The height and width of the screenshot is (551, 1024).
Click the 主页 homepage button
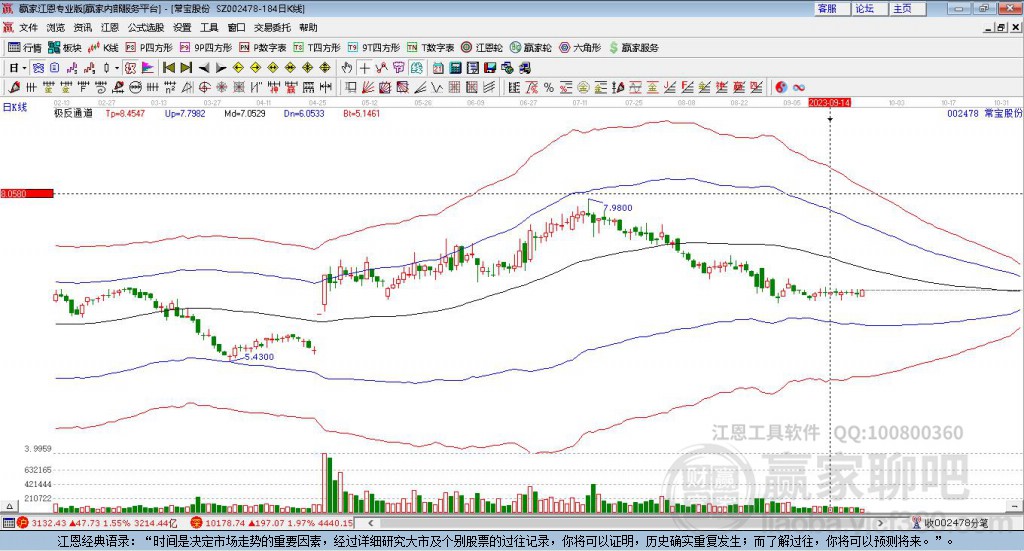(908, 8)
